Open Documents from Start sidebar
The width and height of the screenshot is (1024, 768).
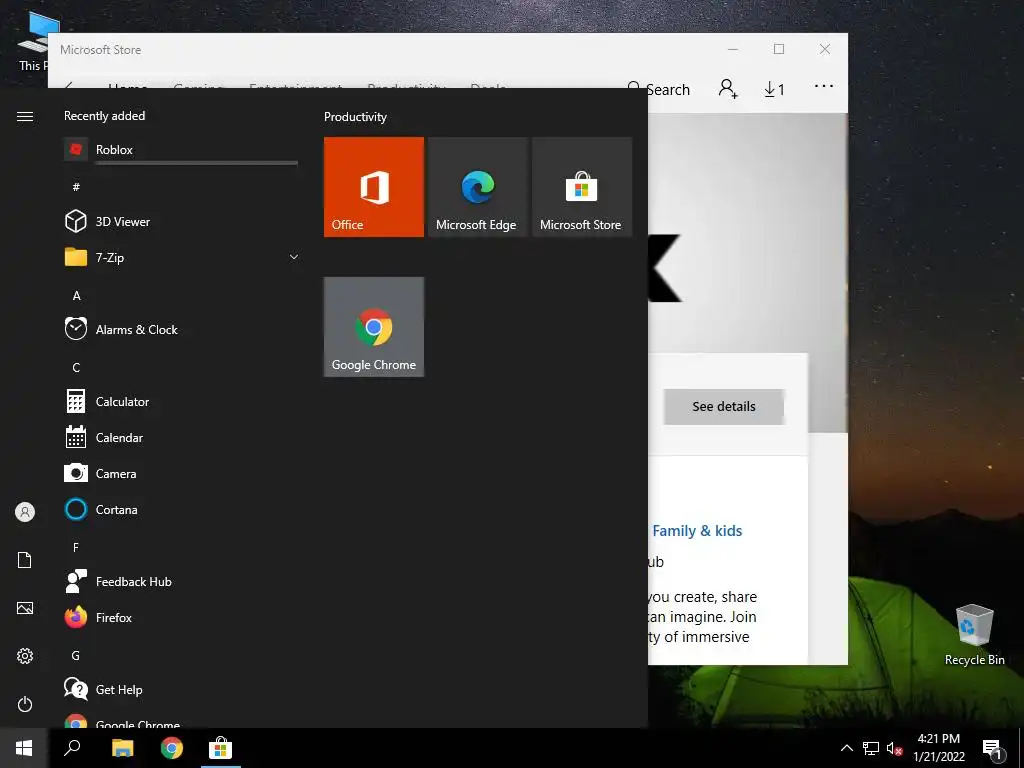25,560
